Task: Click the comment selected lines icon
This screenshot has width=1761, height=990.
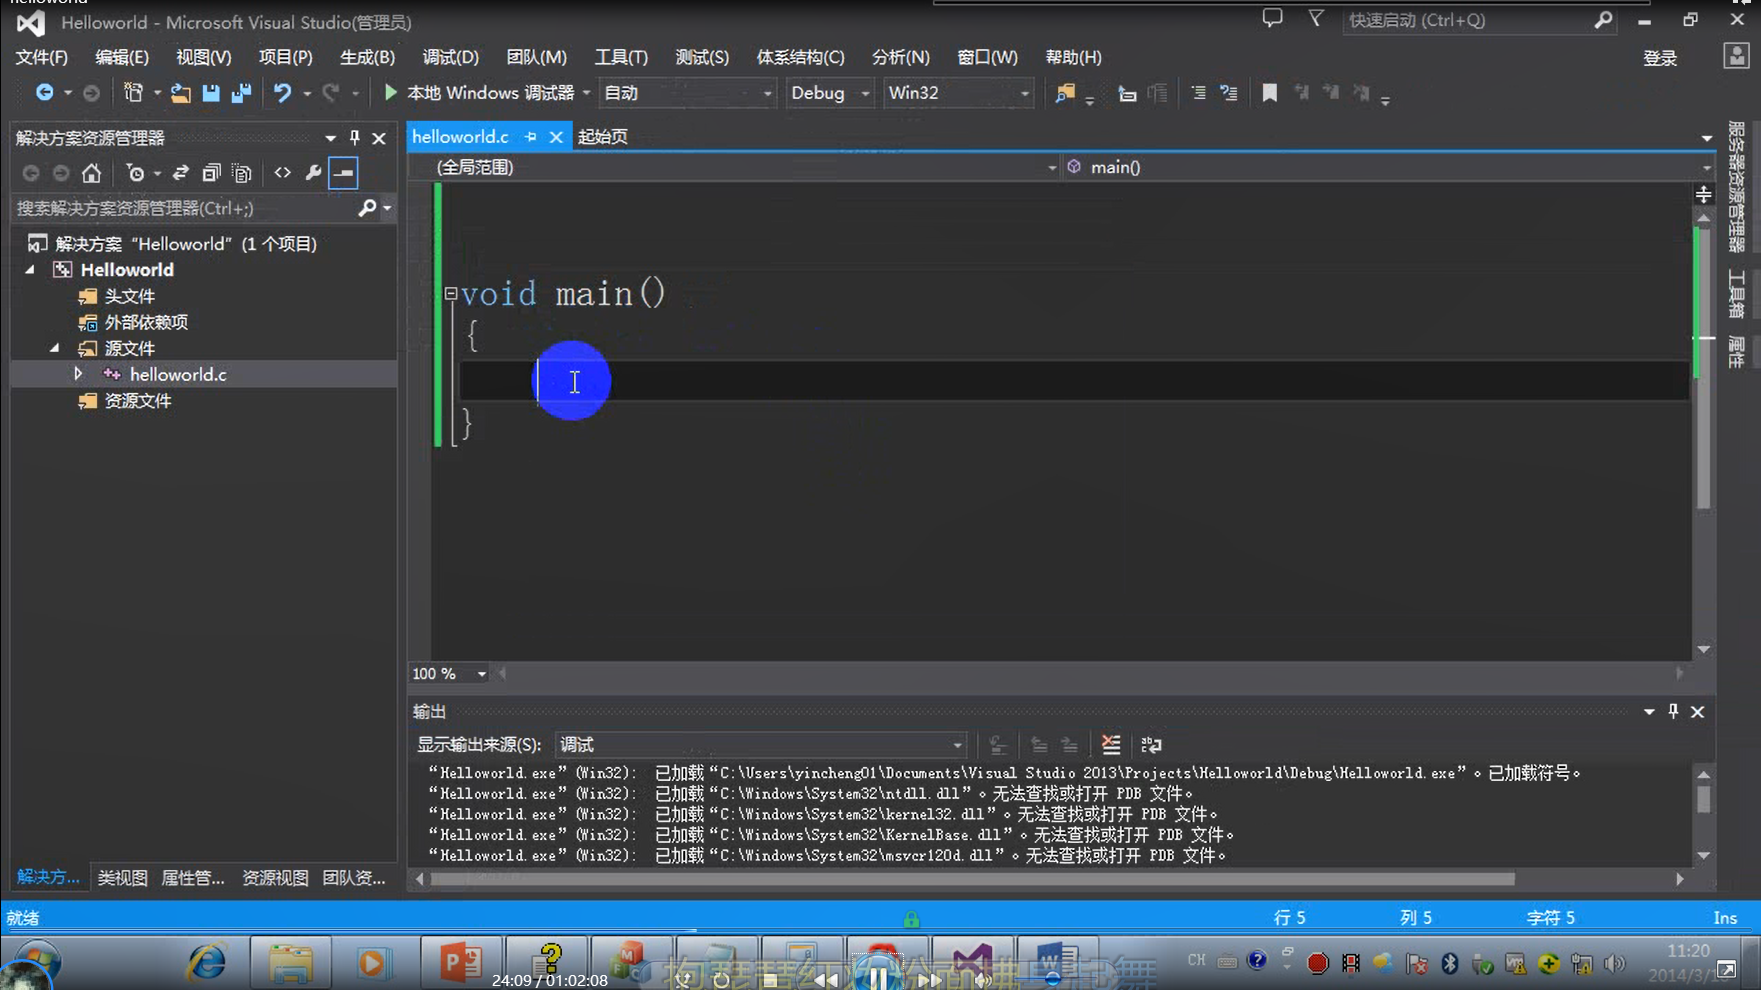Action: (x=1198, y=92)
